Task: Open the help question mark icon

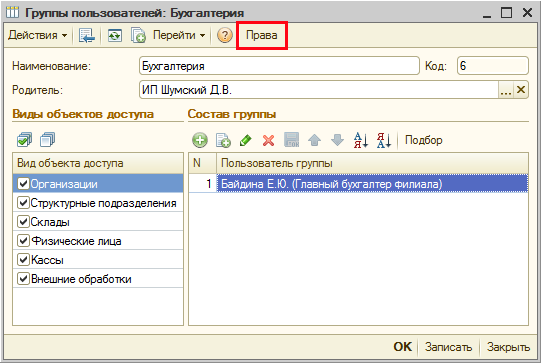Action: pos(225,35)
